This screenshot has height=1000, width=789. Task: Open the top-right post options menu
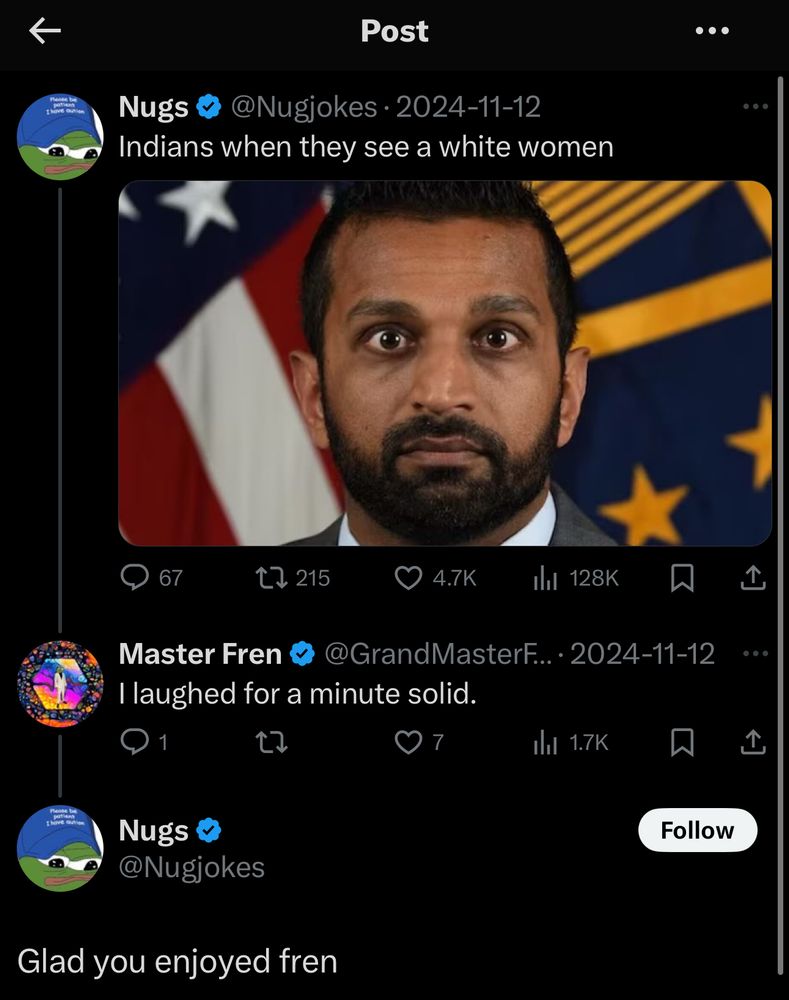point(710,30)
